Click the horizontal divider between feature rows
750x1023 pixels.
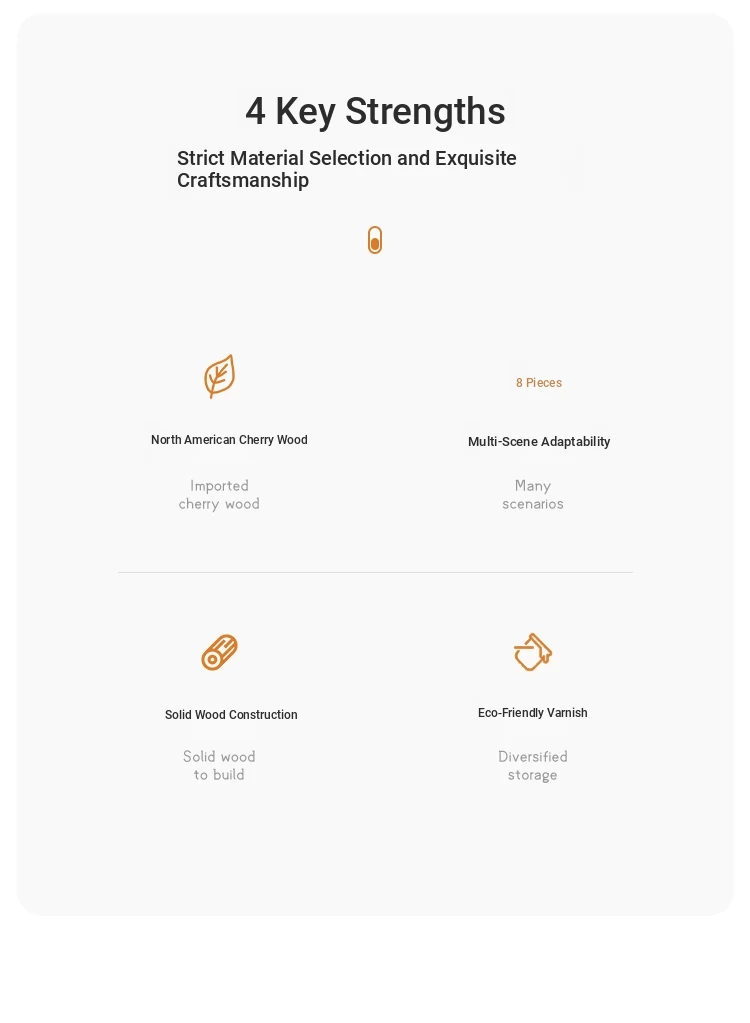(x=375, y=572)
